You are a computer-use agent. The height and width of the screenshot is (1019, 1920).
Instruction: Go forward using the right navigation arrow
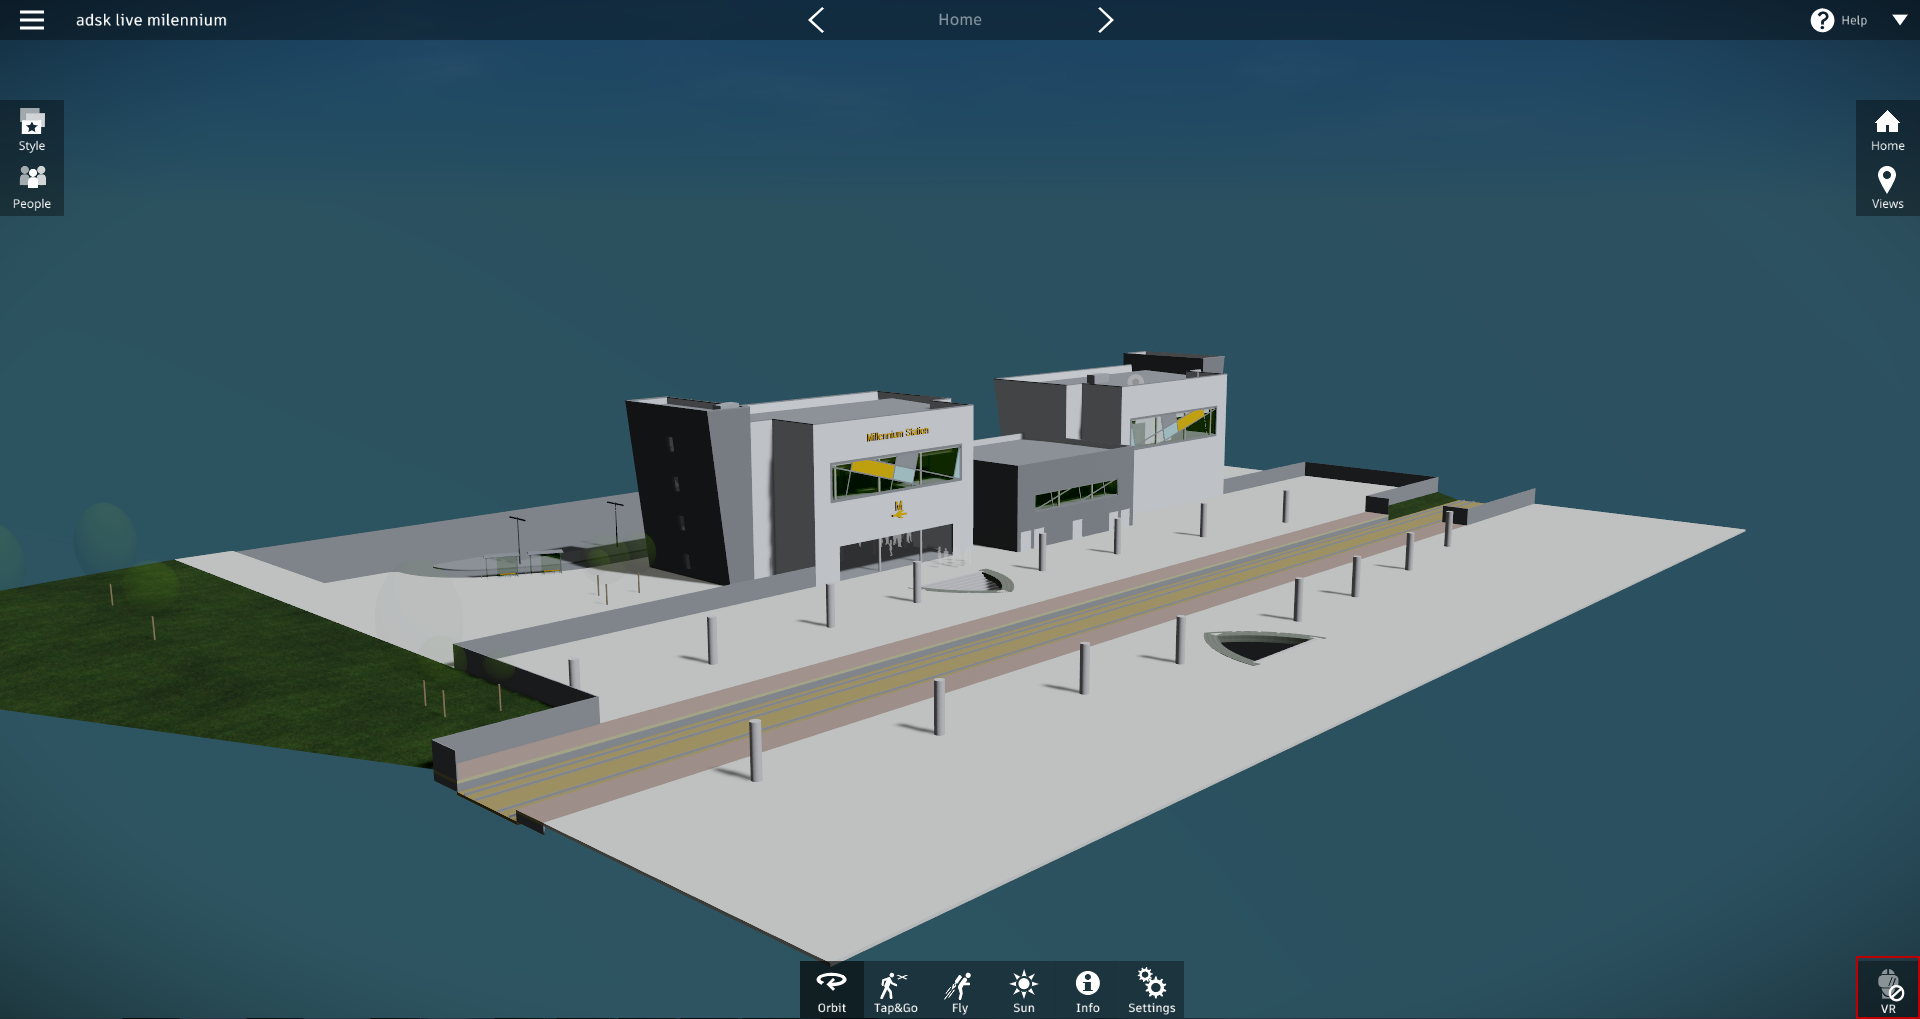point(1105,19)
